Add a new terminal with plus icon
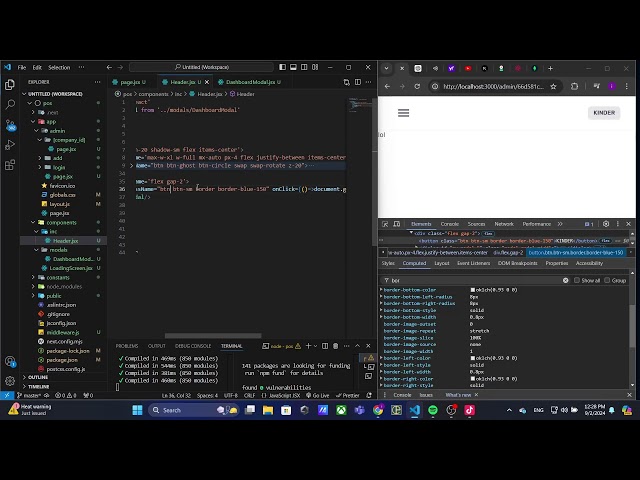640x480 pixels. (309, 346)
